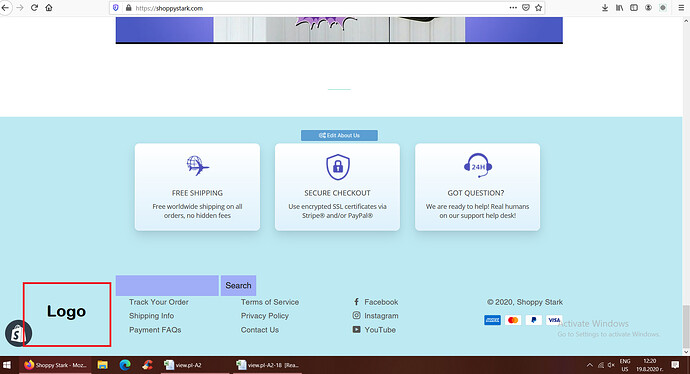Viewport: 690px width, 374px height.
Task: Click the ENG language indicator
Action: [625, 365]
